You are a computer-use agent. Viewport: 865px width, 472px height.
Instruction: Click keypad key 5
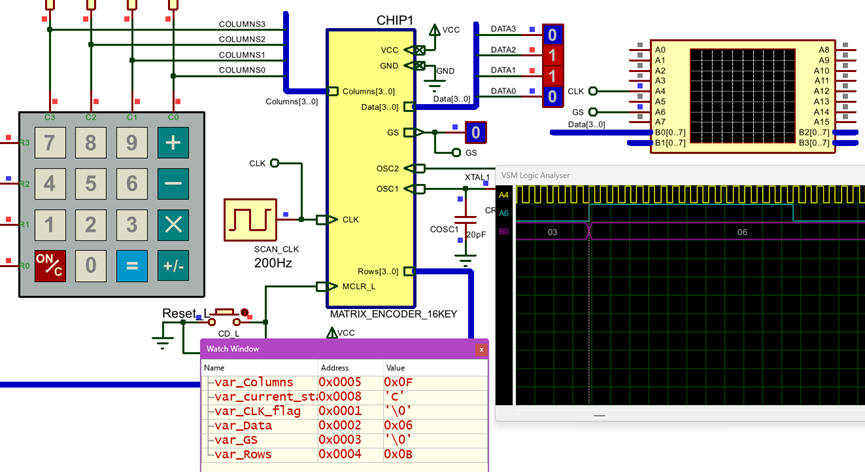(x=91, y=184)
